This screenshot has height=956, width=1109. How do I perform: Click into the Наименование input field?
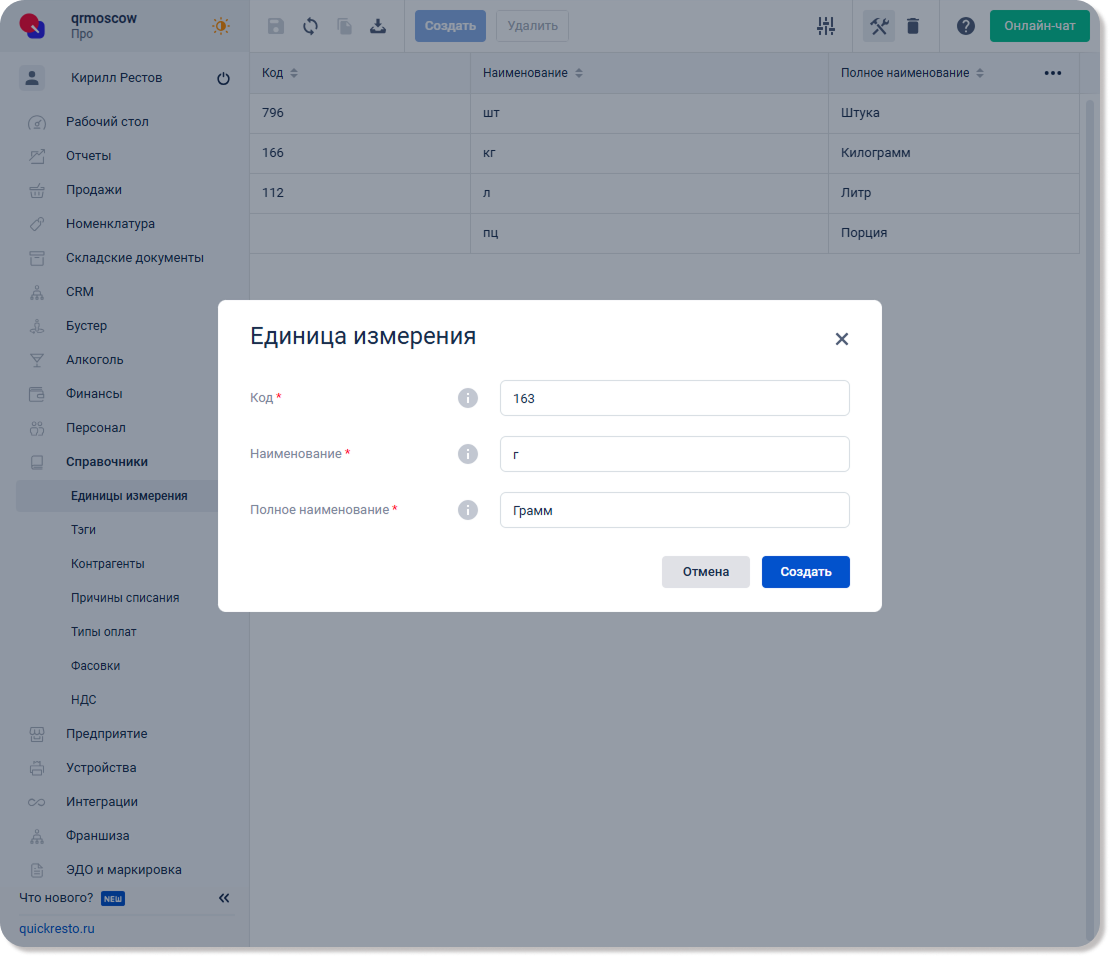point(674,454)
